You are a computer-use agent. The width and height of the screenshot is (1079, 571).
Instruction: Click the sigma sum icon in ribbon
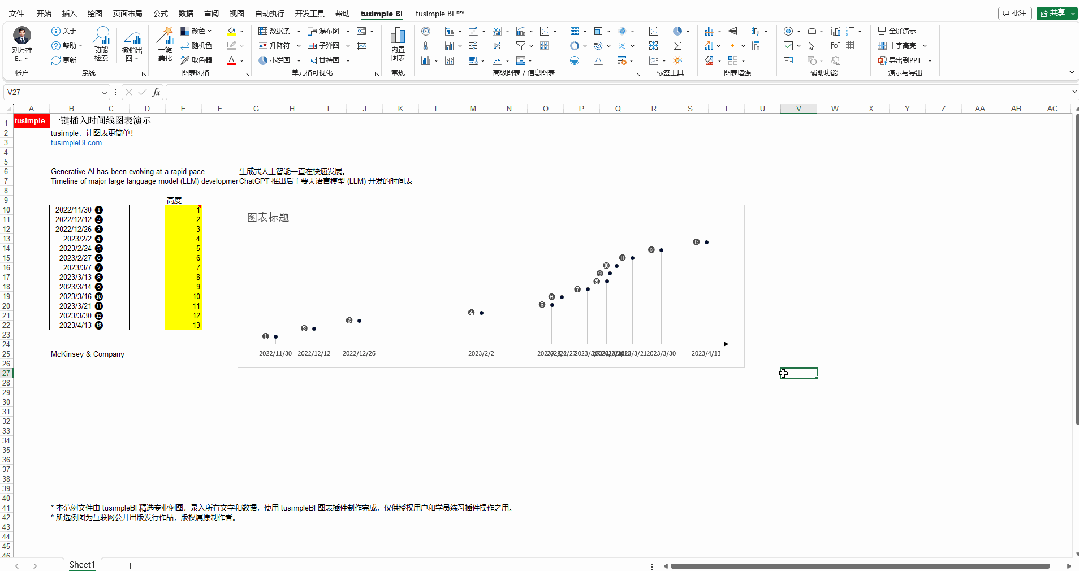(678, 45)
